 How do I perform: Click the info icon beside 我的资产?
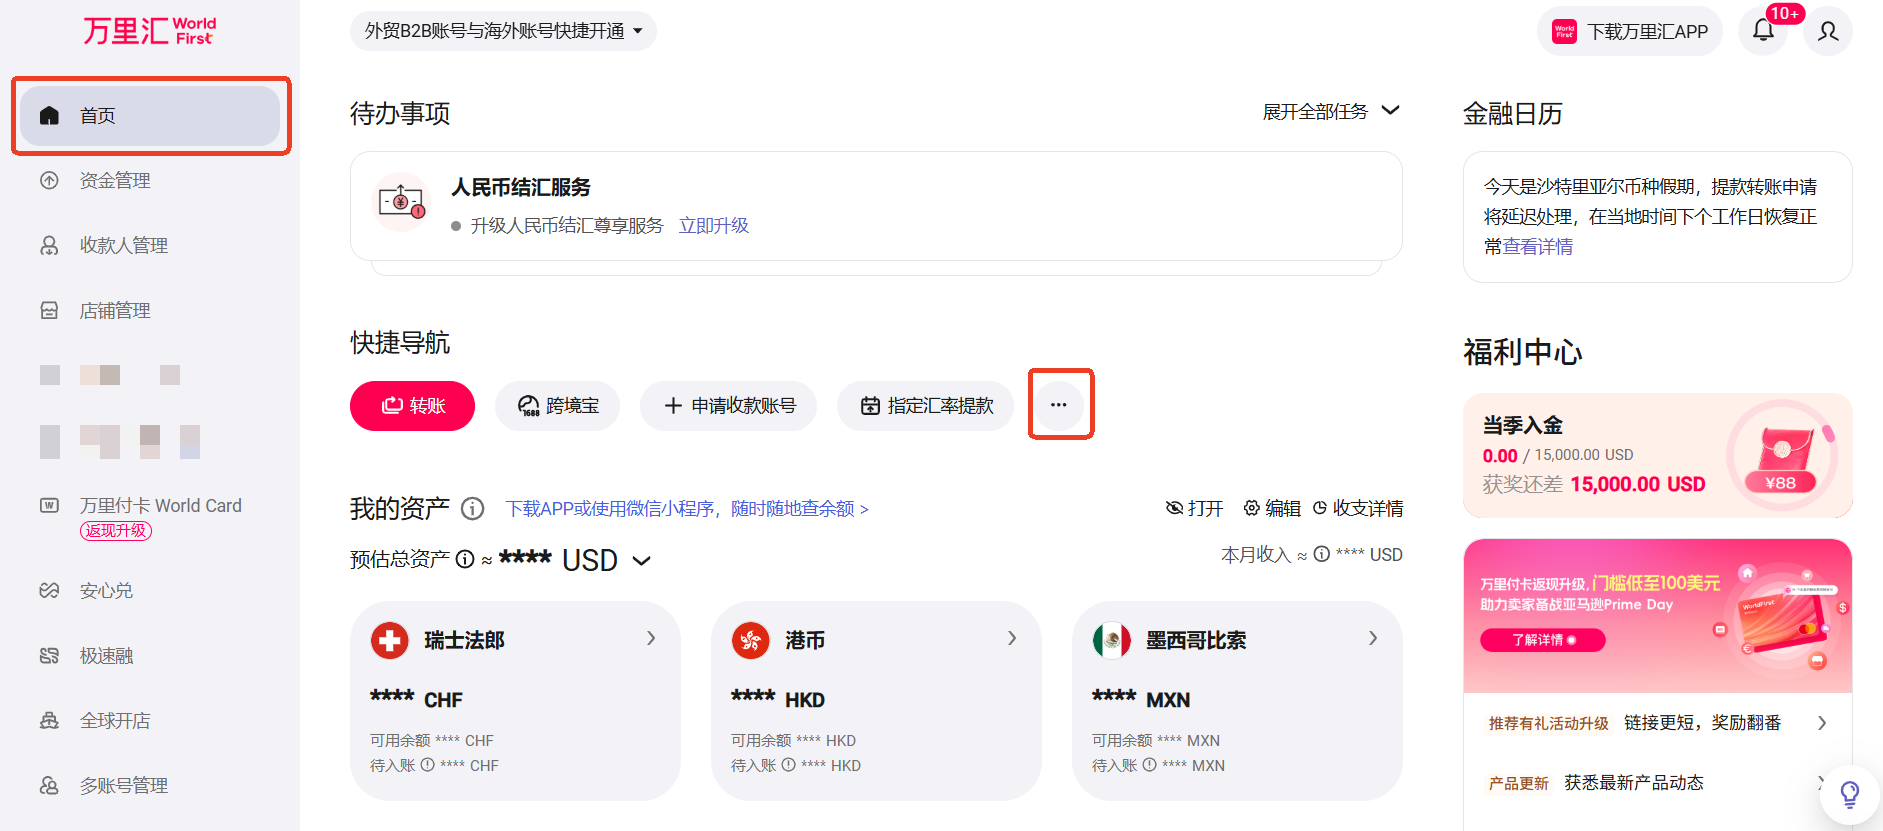pos(473,509)
